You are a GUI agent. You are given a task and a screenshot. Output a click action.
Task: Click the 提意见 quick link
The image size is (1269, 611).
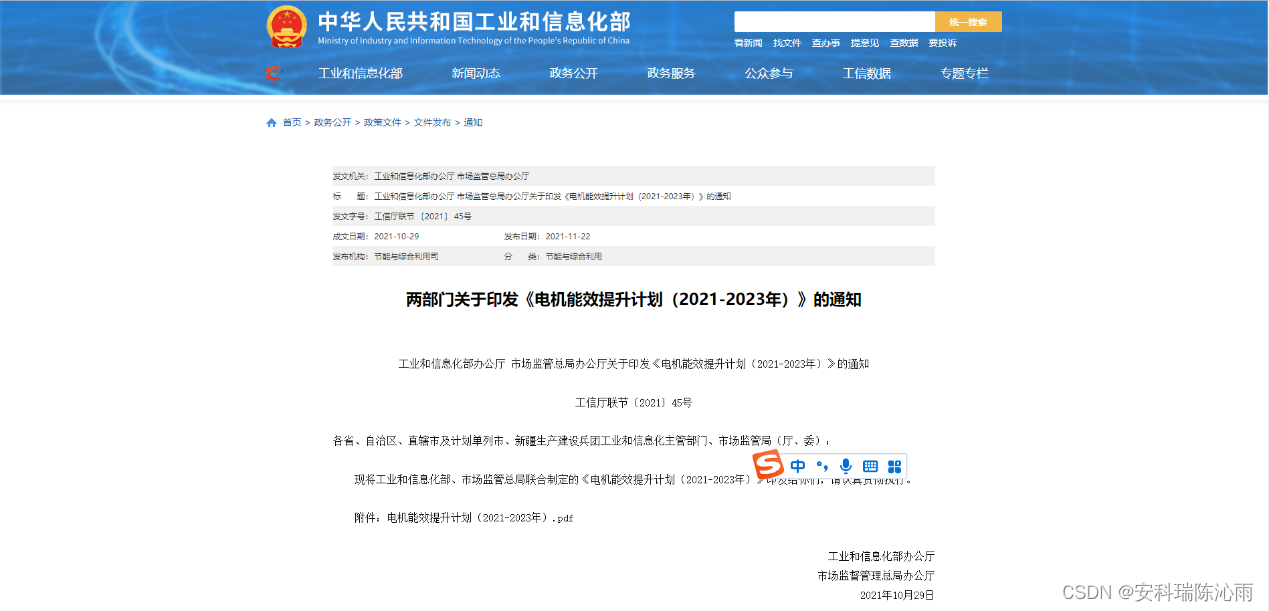865,43
